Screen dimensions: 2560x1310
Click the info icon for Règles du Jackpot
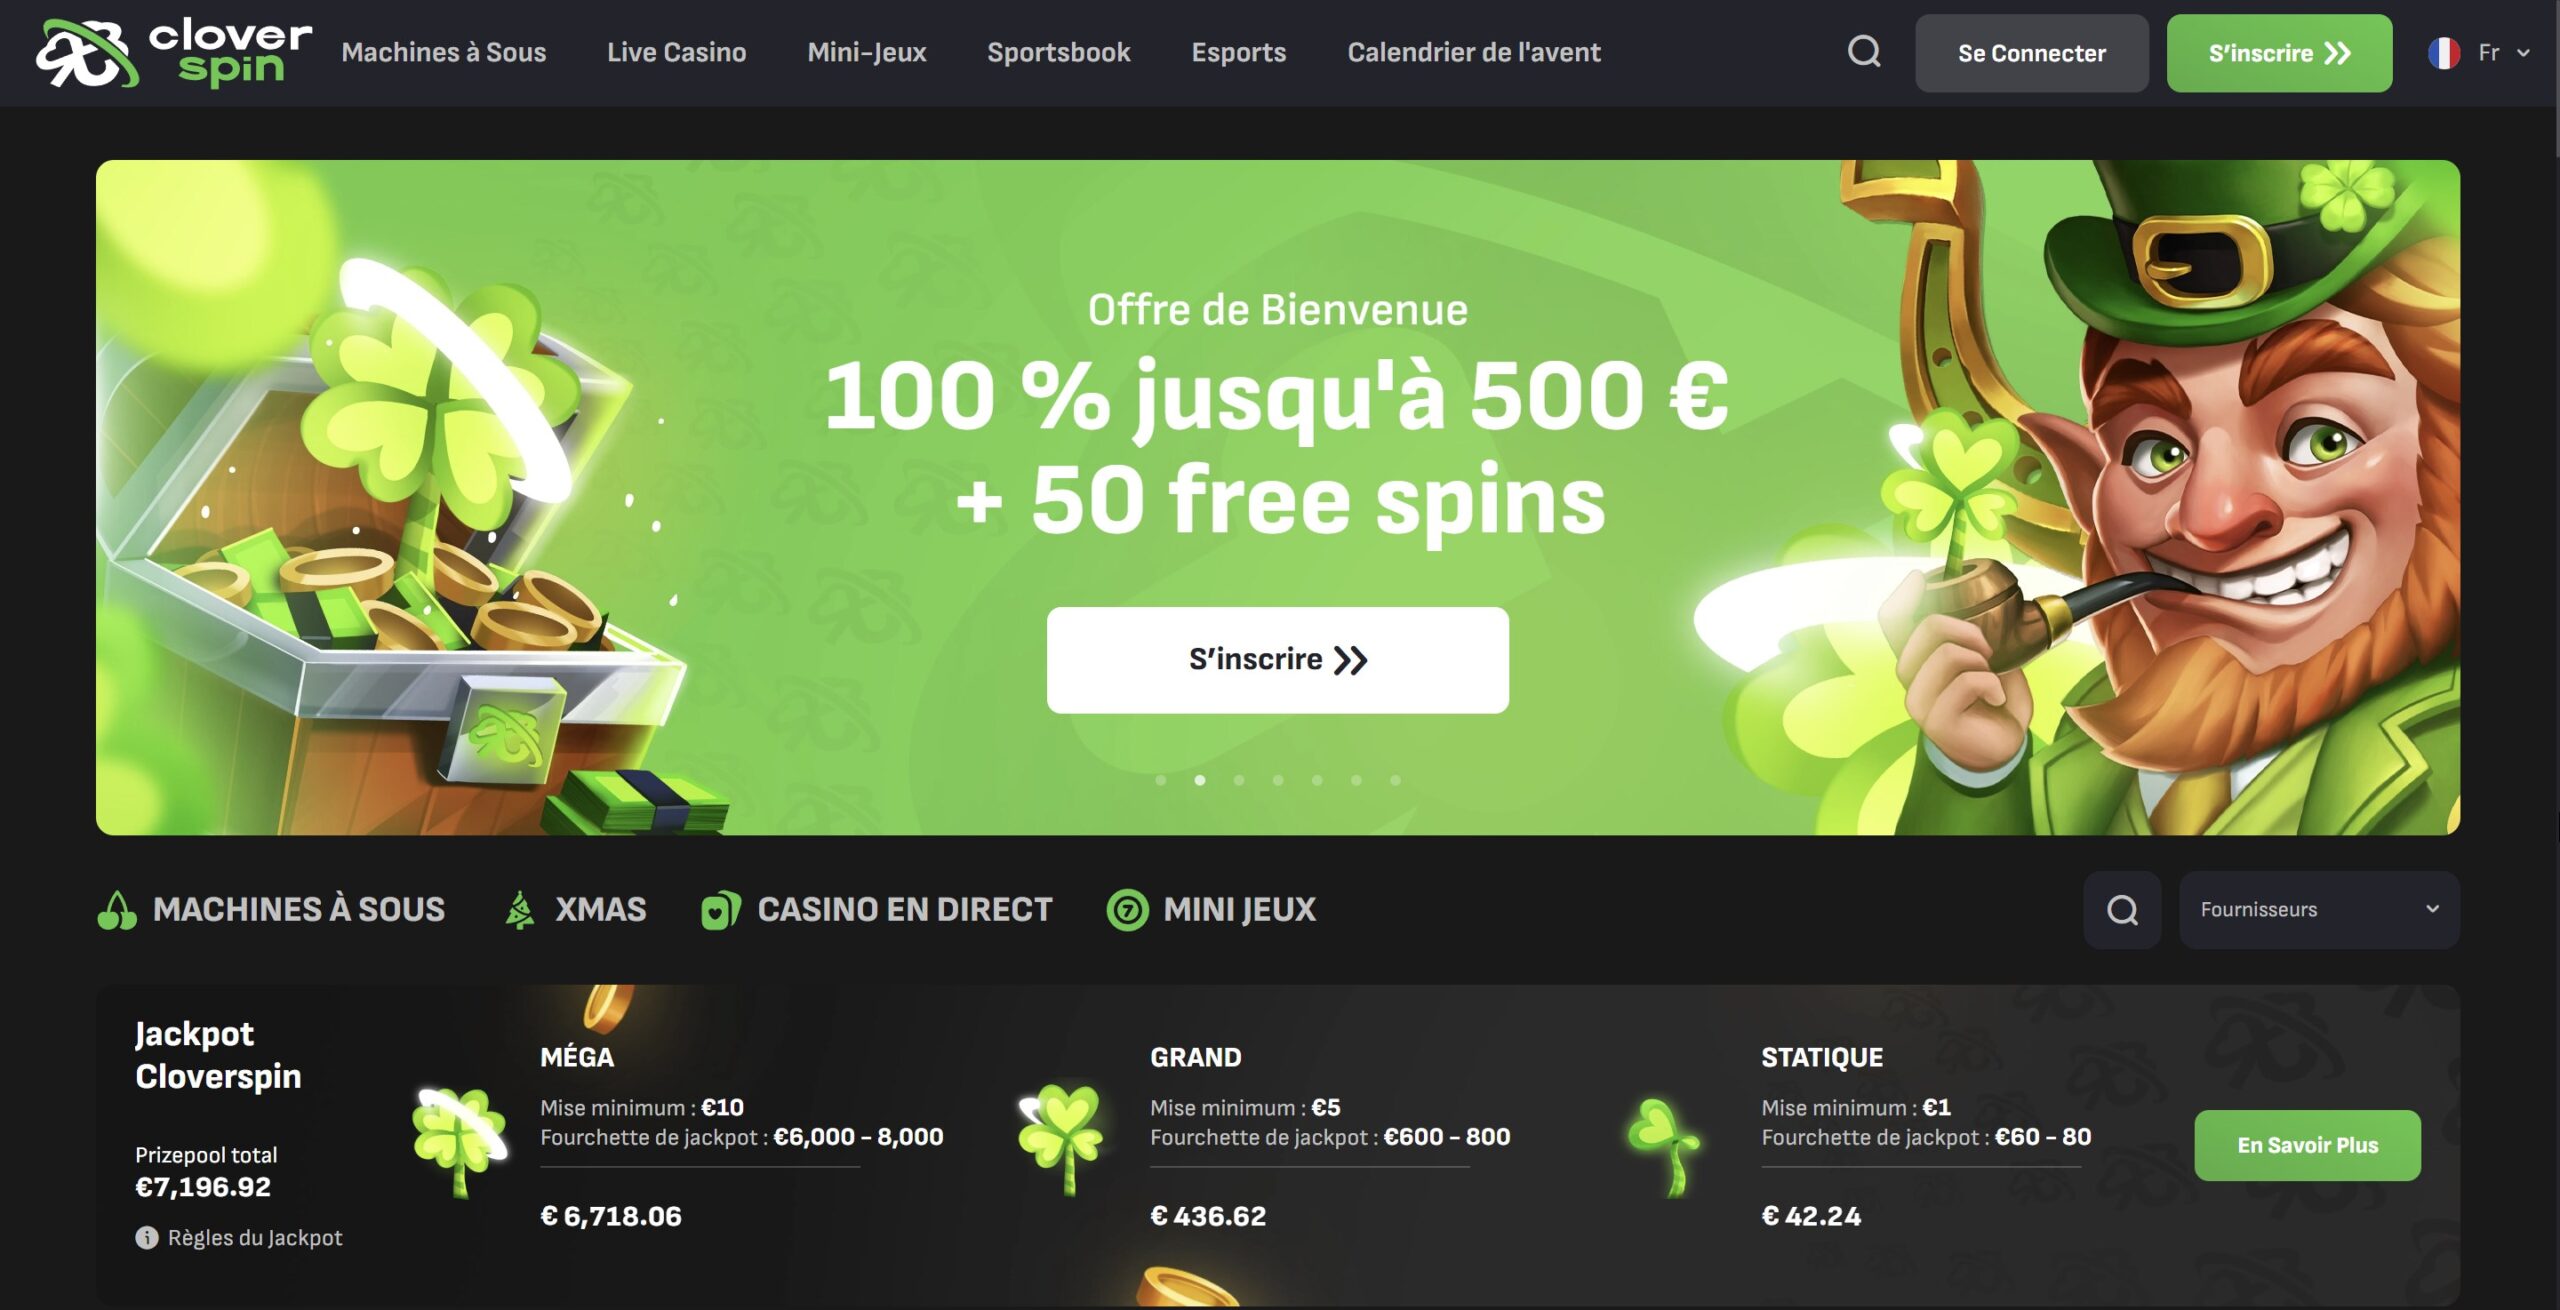[147, 1238]
